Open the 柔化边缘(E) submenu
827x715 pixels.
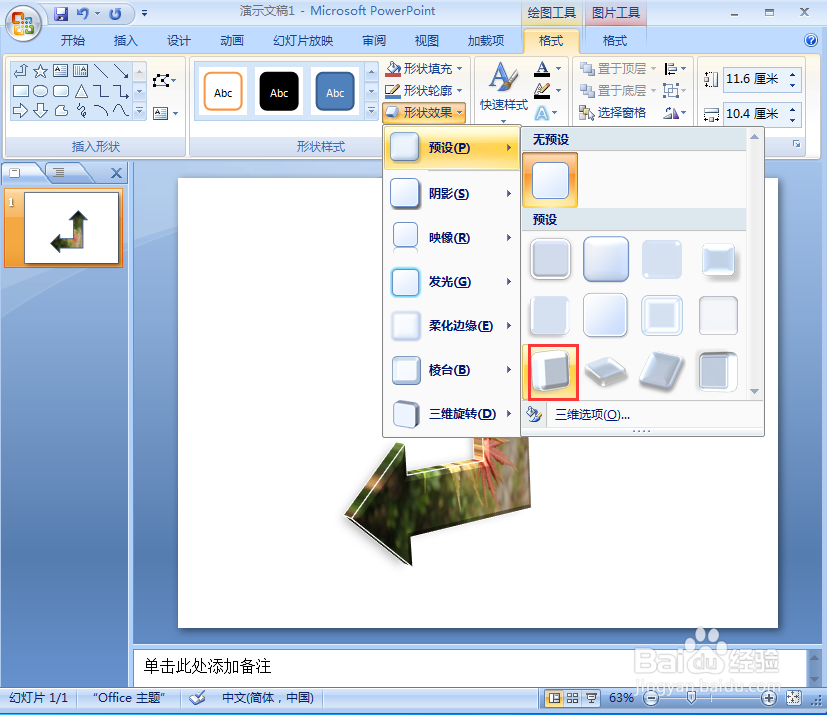pos(453,326)
